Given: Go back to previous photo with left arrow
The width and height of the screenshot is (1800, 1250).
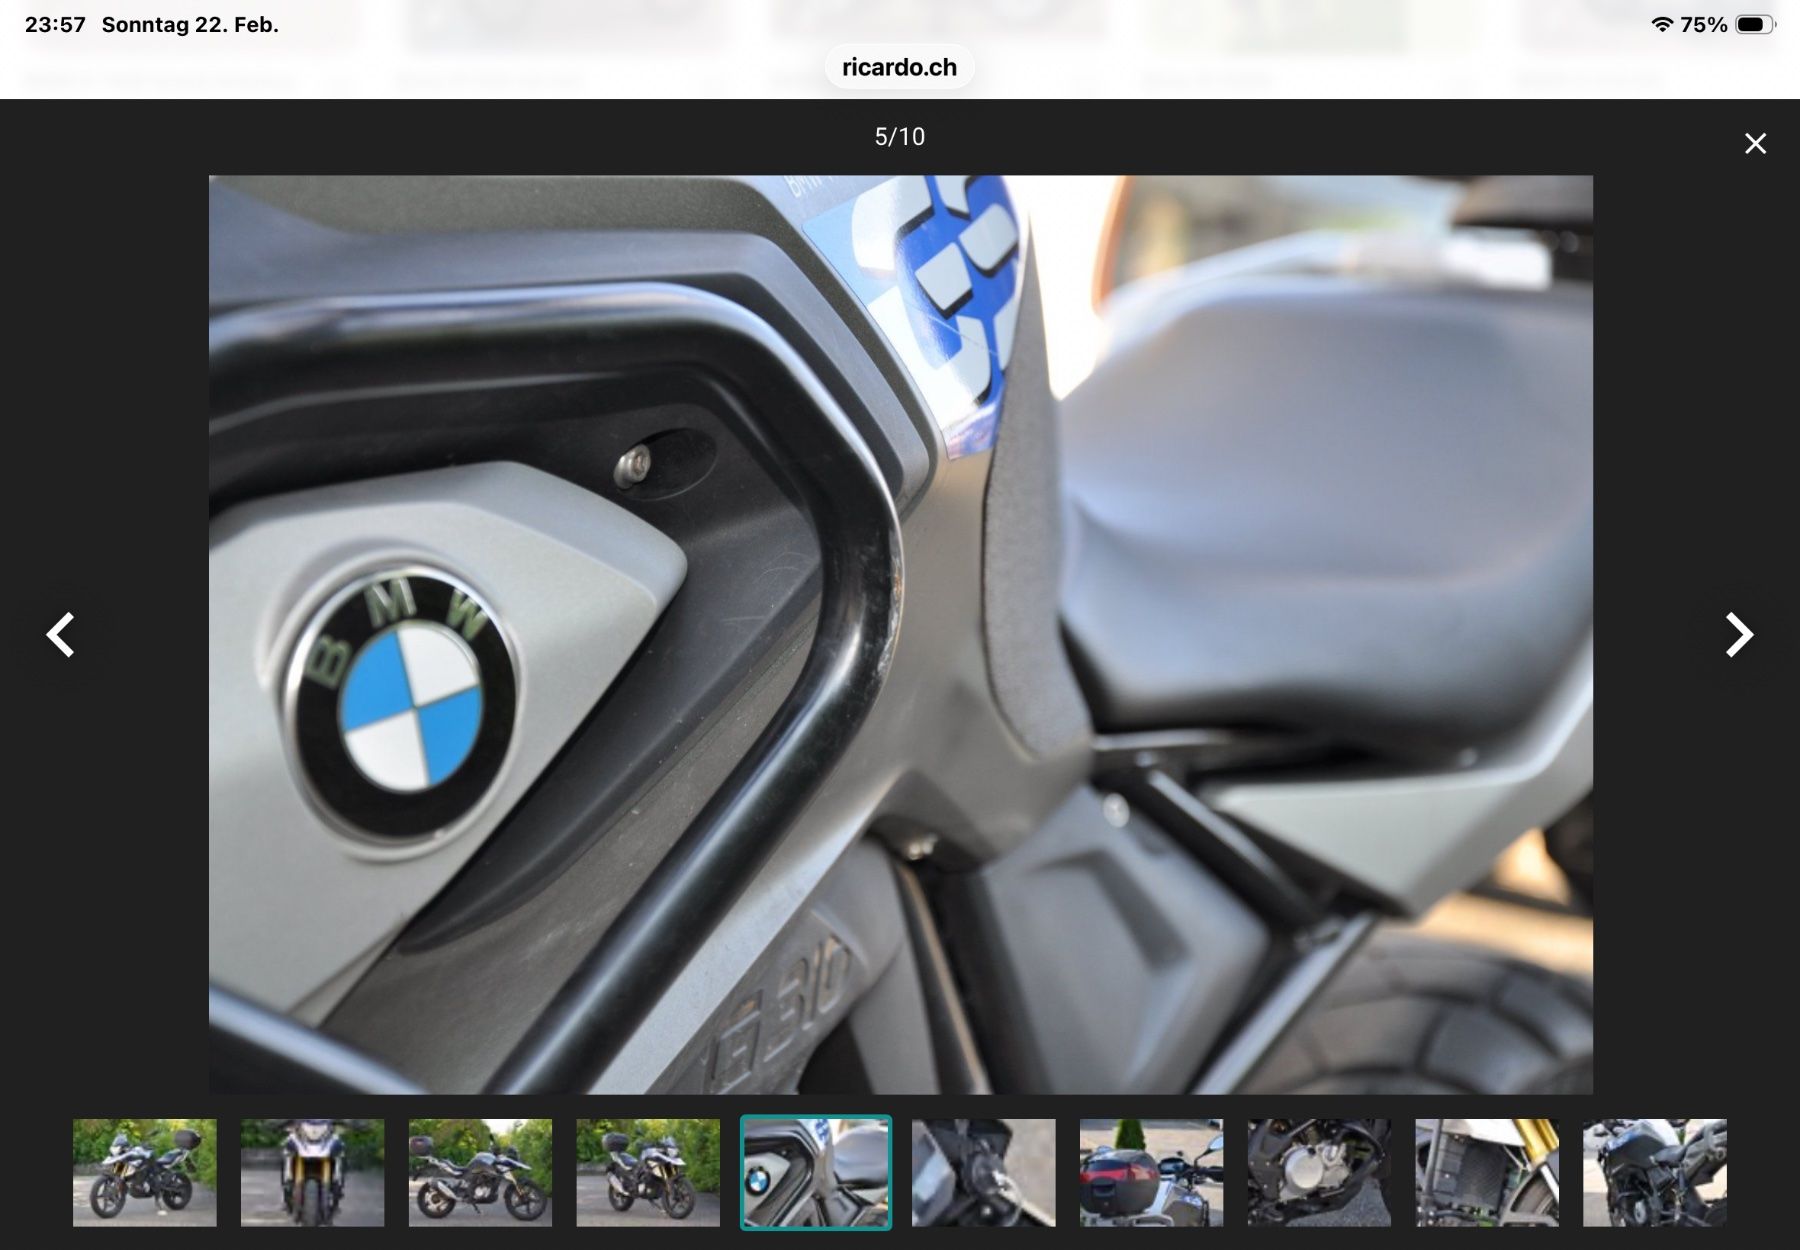Looking at the screenshot, I should (61, 635).
